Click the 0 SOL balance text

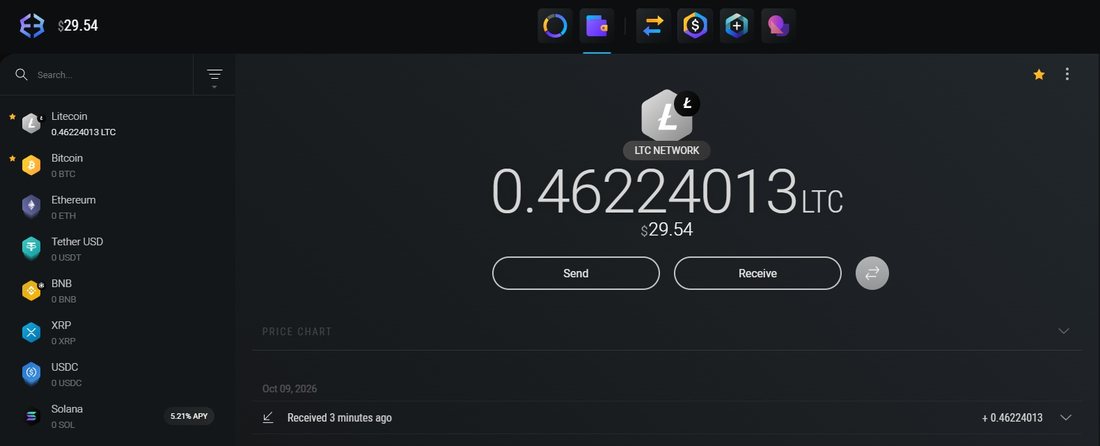point(63,425)
